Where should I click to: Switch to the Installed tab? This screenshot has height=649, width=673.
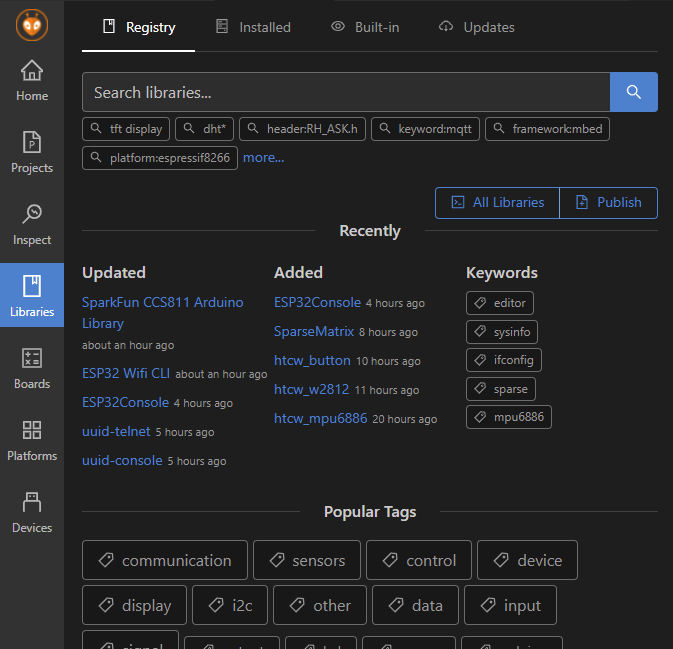tap(253, 27)
